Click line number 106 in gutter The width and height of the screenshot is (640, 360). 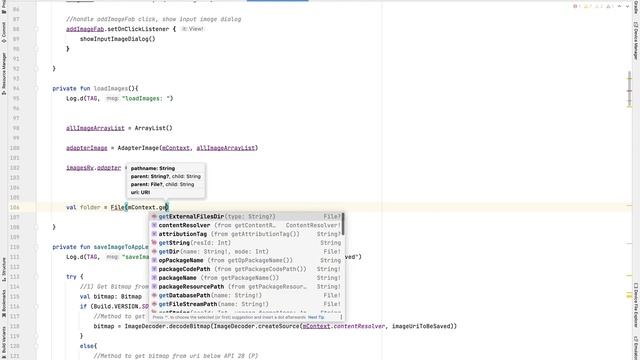[x=15, y=207]
